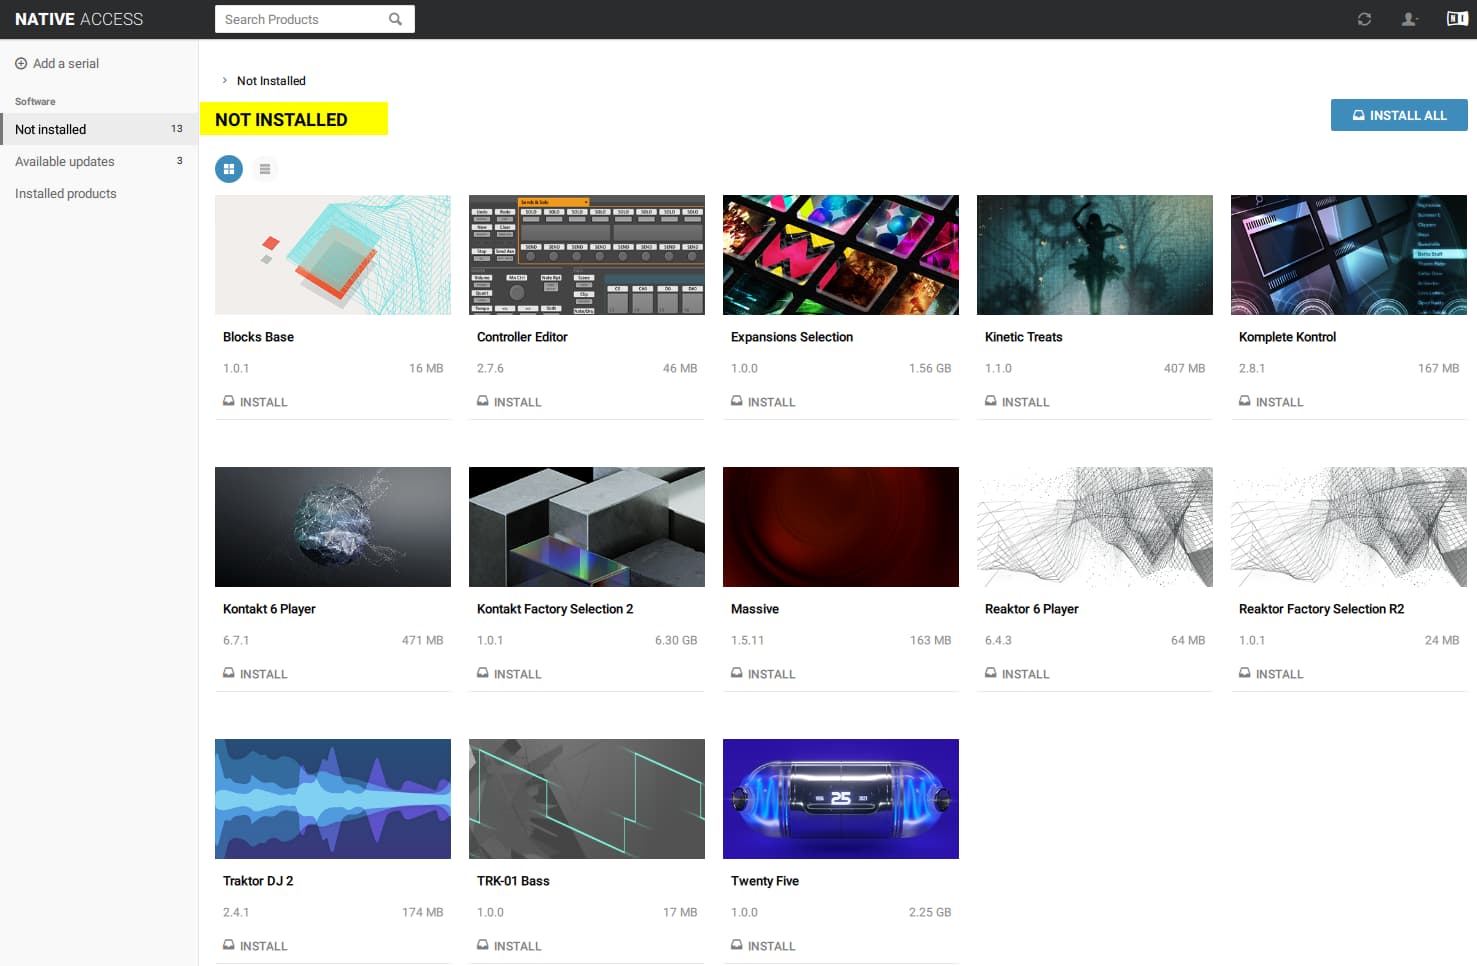
Task: Open Available updates section
Action: coord(65,161)
